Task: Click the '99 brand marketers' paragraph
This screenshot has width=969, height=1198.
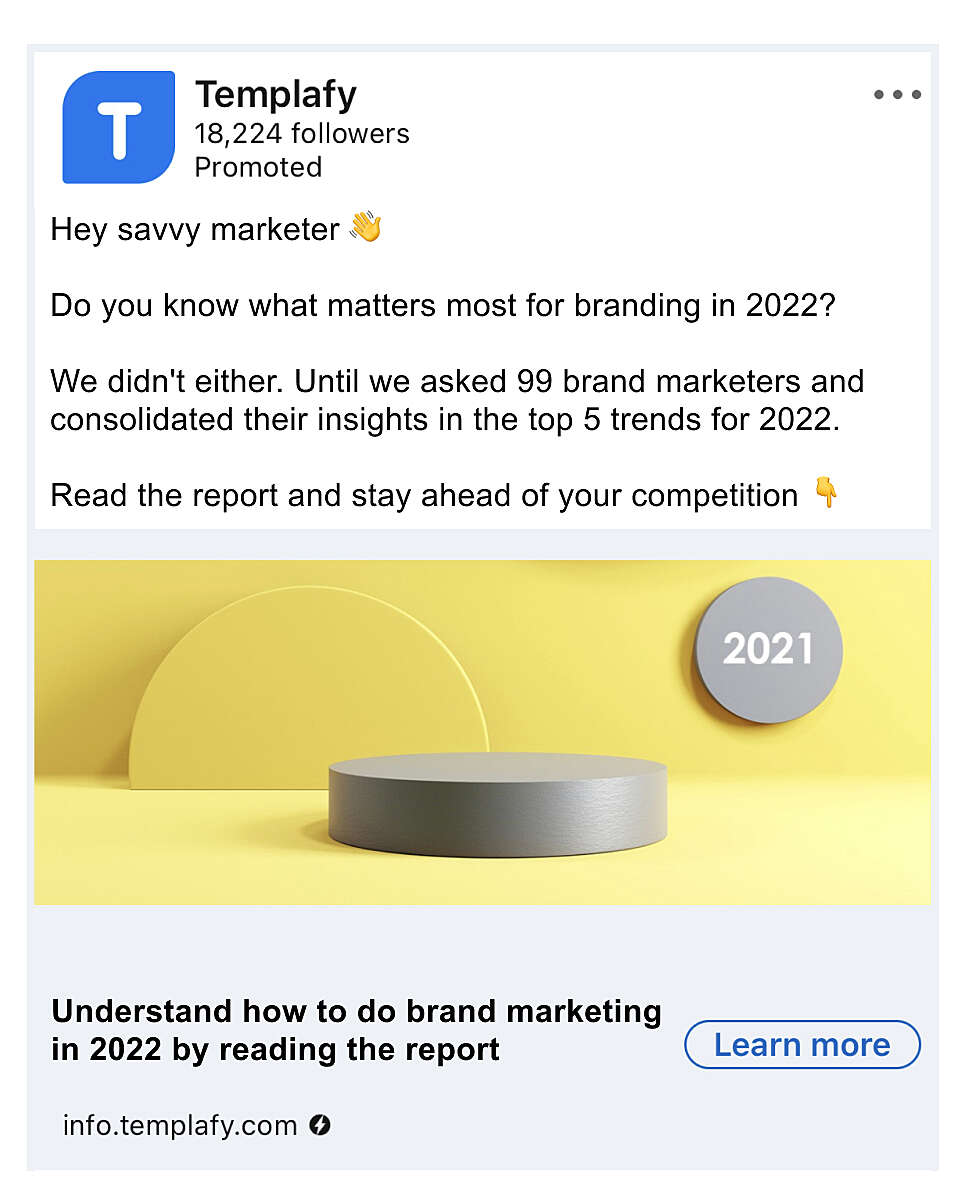Action: coord(457,400)
